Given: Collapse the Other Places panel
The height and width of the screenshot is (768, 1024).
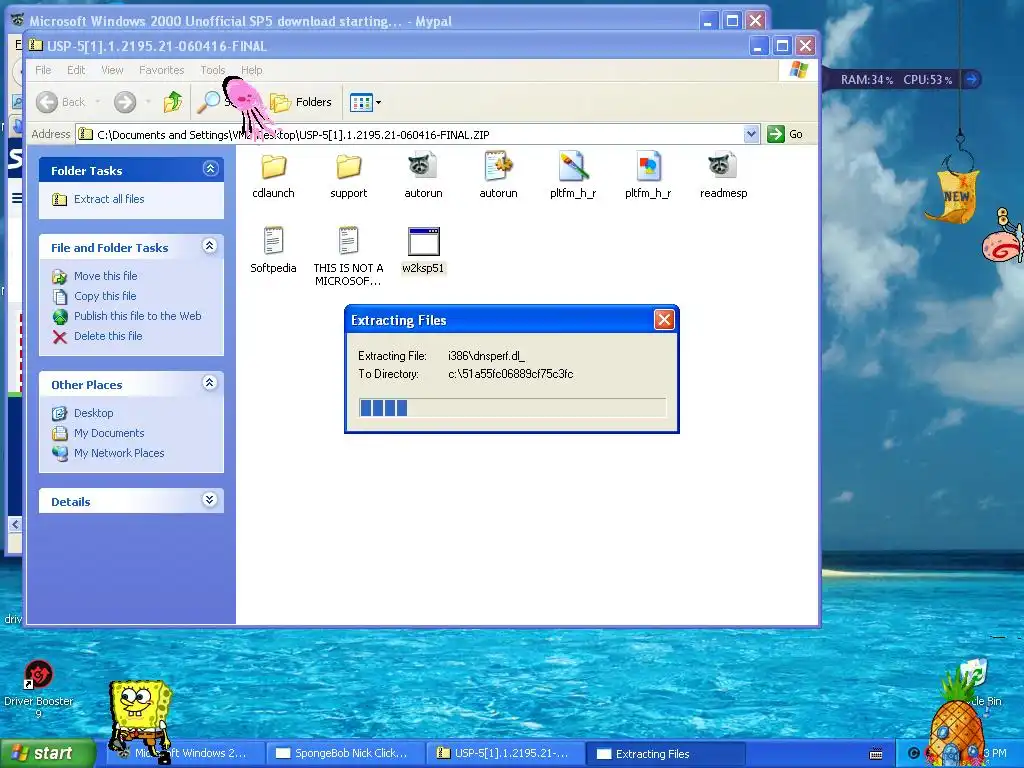Looking at the screenshot, I should coord(210,383).
